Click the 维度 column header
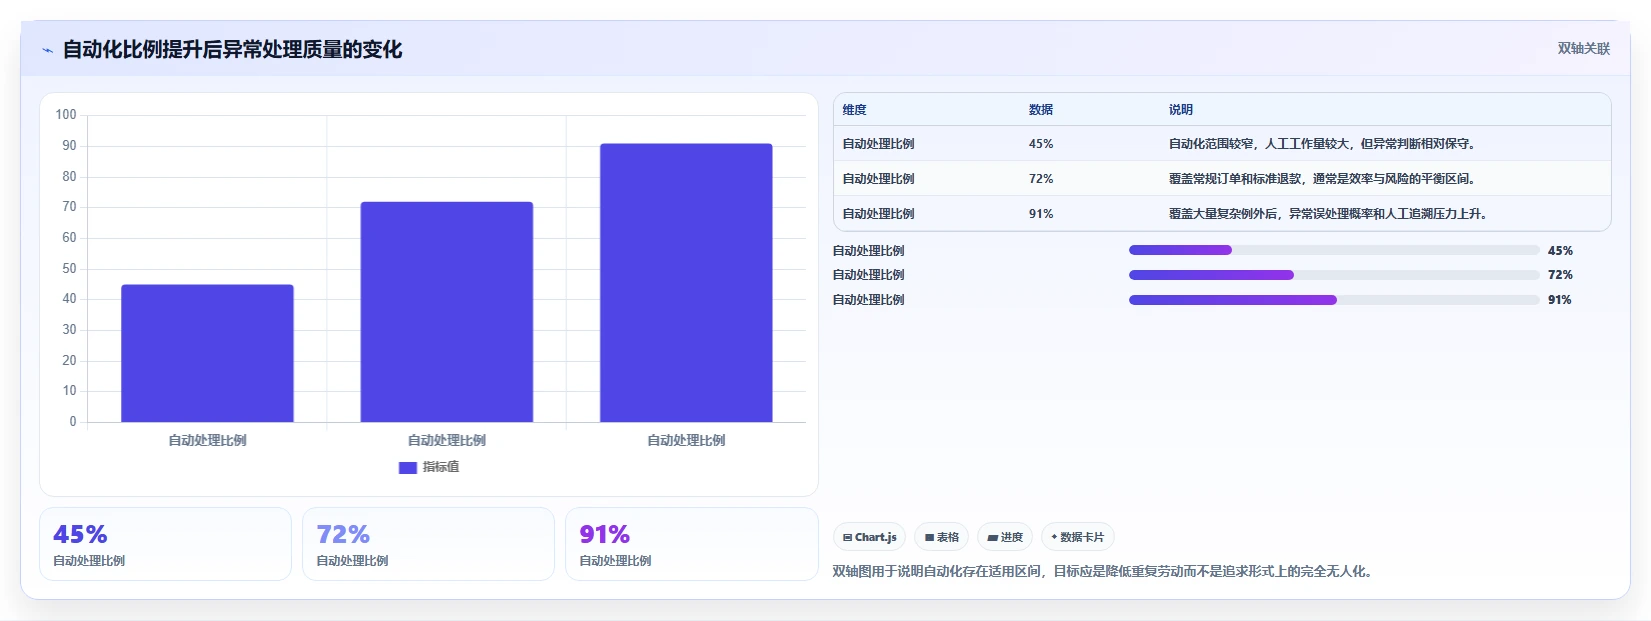1651x621 pixels. click(x=855, y=110)
